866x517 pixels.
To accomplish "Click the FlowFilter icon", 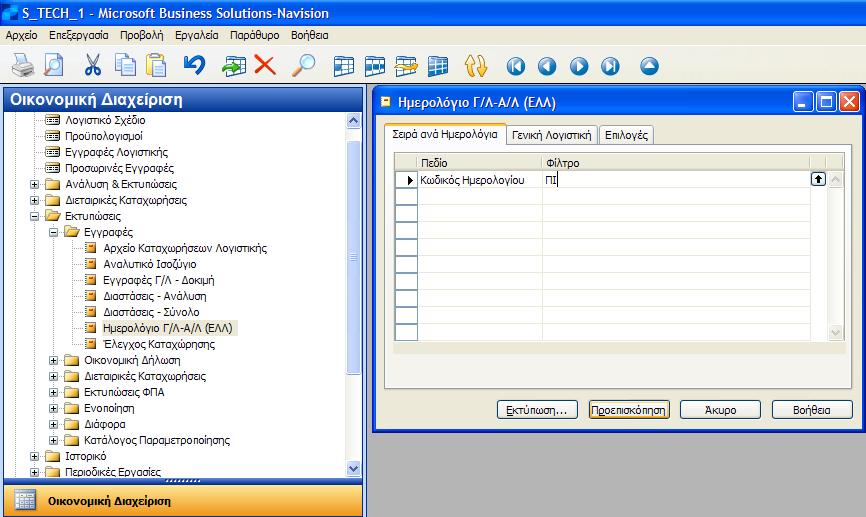I will 406,66.
